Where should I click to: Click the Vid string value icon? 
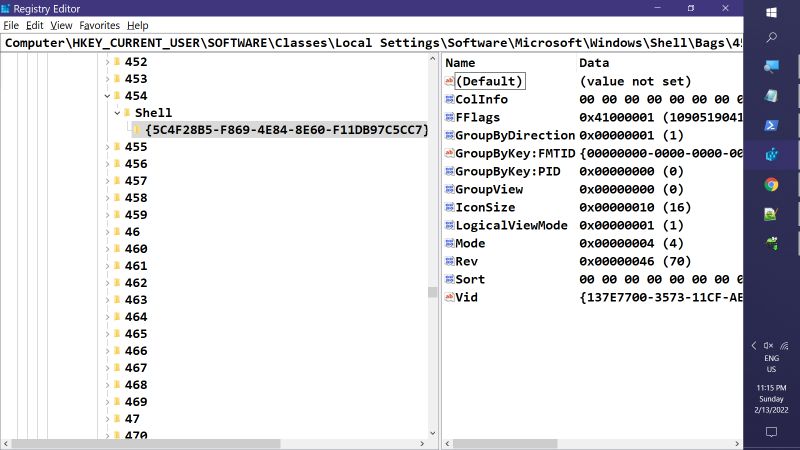click(449, 297)
